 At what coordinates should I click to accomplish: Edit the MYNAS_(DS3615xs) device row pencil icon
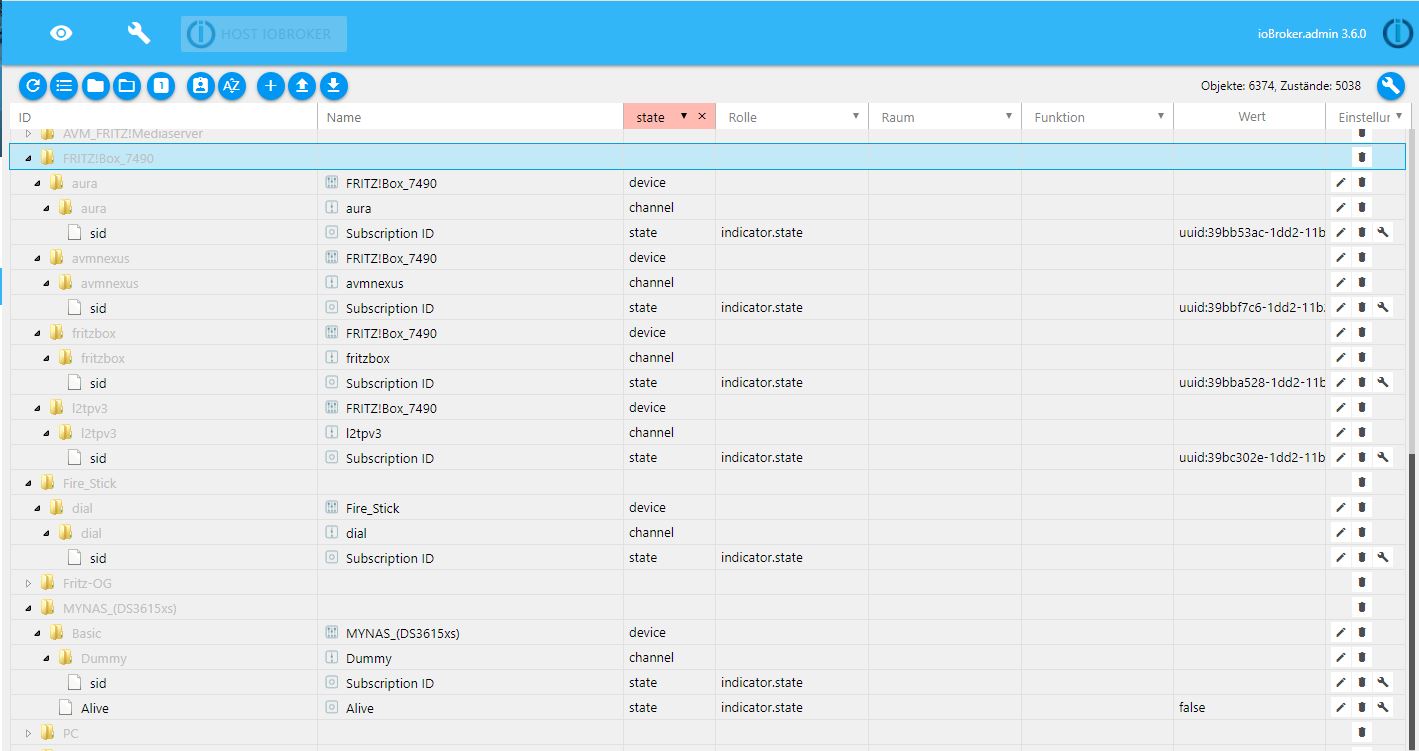pyautogui.click(x=1341, y=632)
